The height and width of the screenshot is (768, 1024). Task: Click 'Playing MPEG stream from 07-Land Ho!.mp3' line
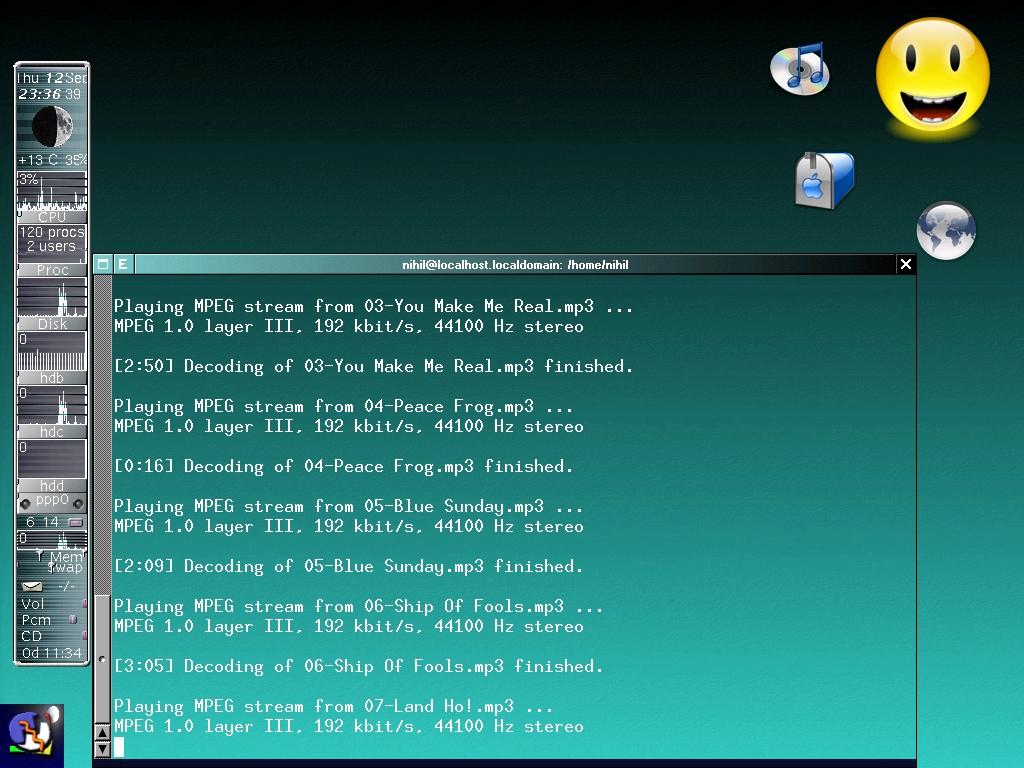[334, 706]
